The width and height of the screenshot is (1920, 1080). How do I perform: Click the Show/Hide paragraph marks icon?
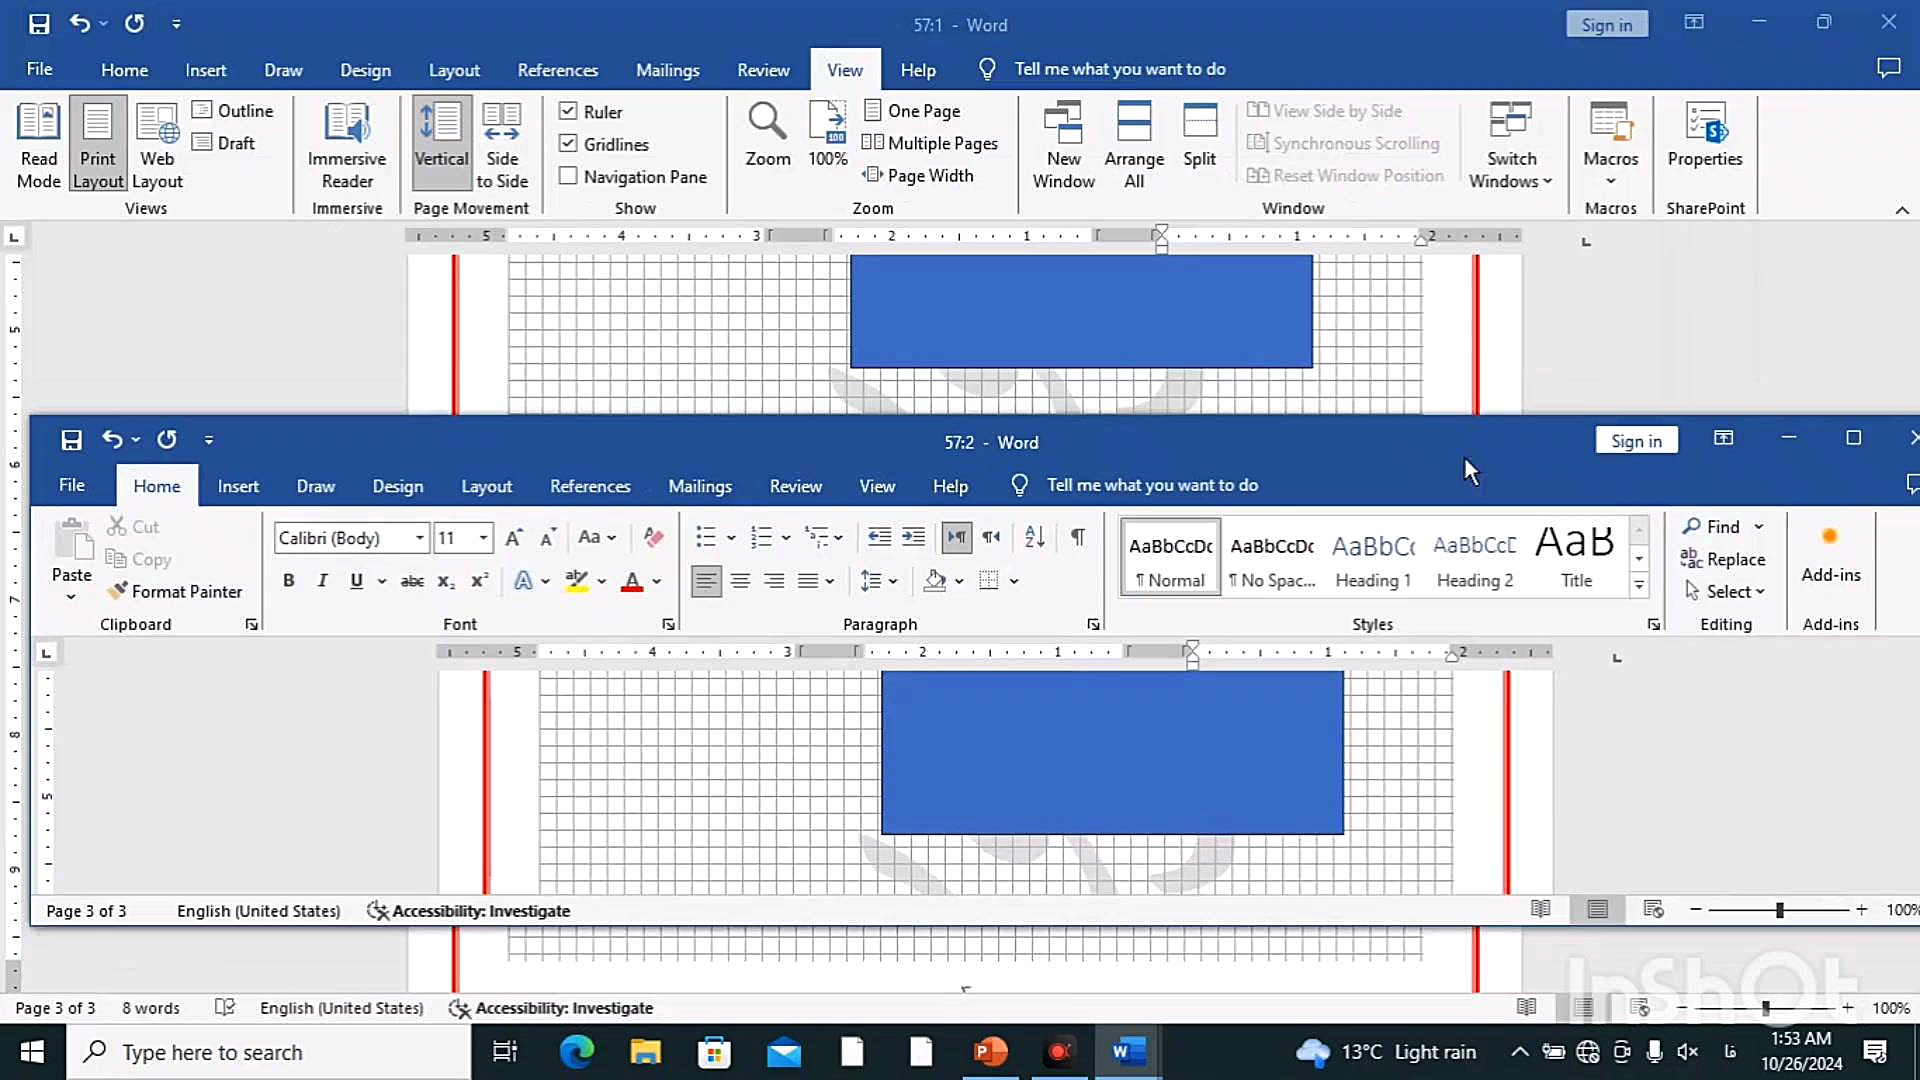coord(1078,538)
